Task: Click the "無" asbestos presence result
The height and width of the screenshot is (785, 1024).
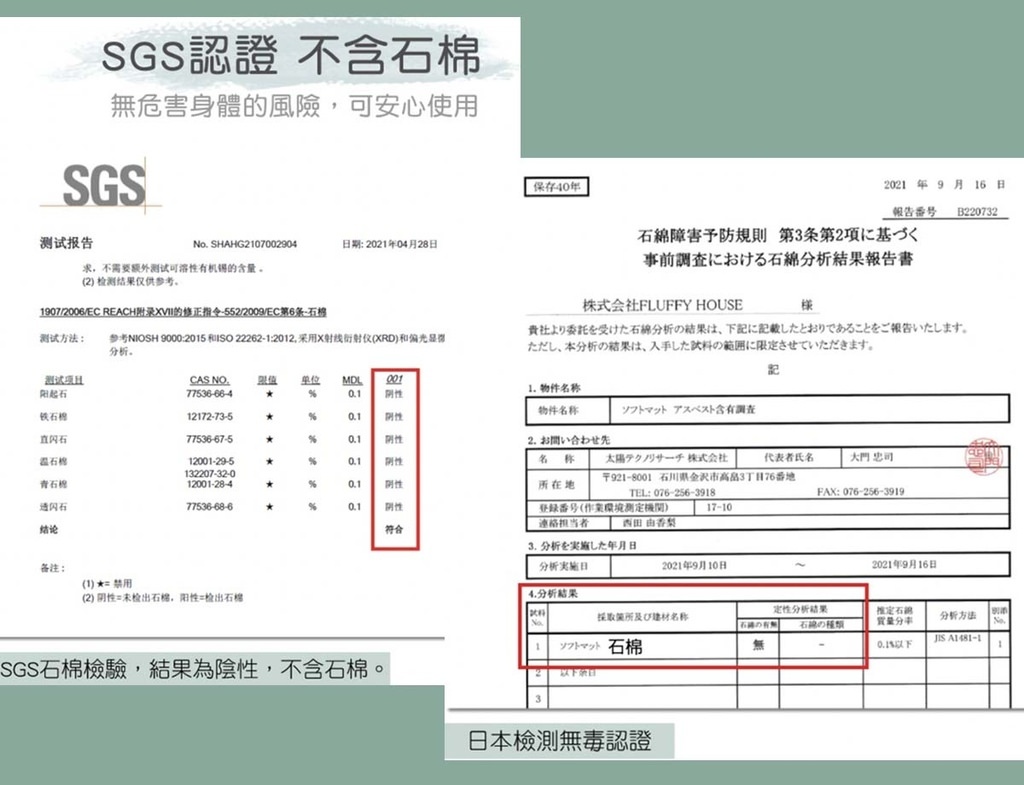Action: (758, 645)
